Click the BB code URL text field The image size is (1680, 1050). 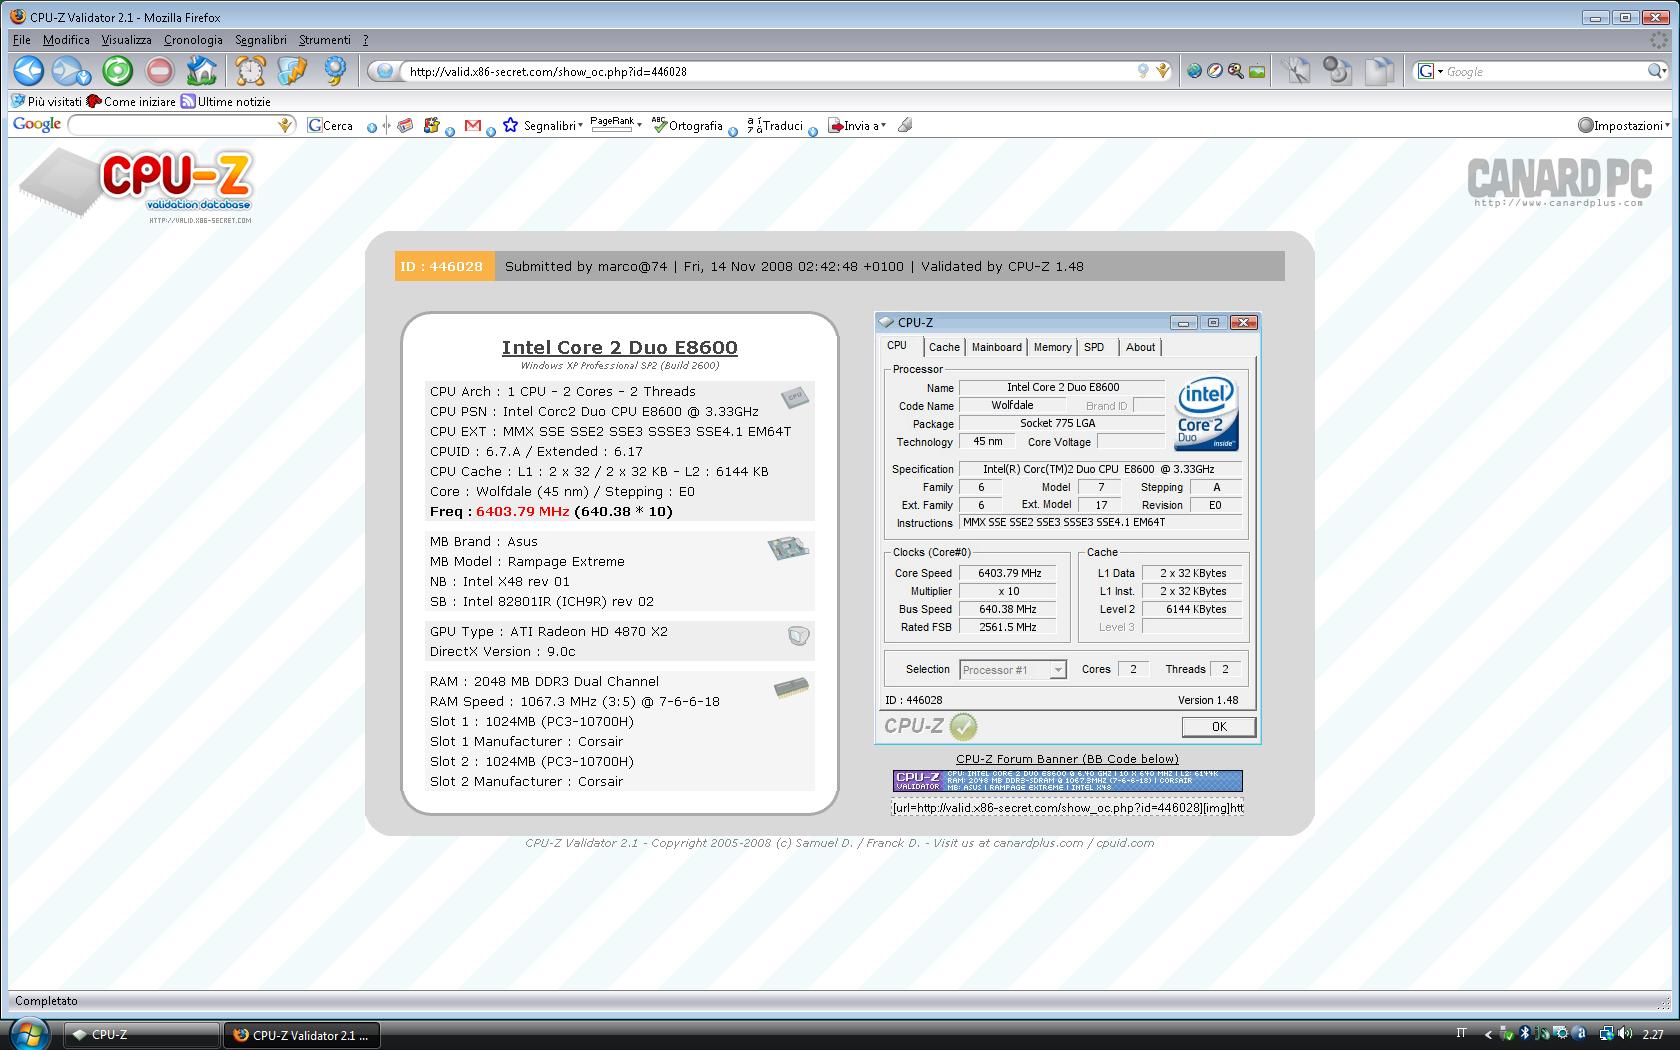coord(1067,808)
